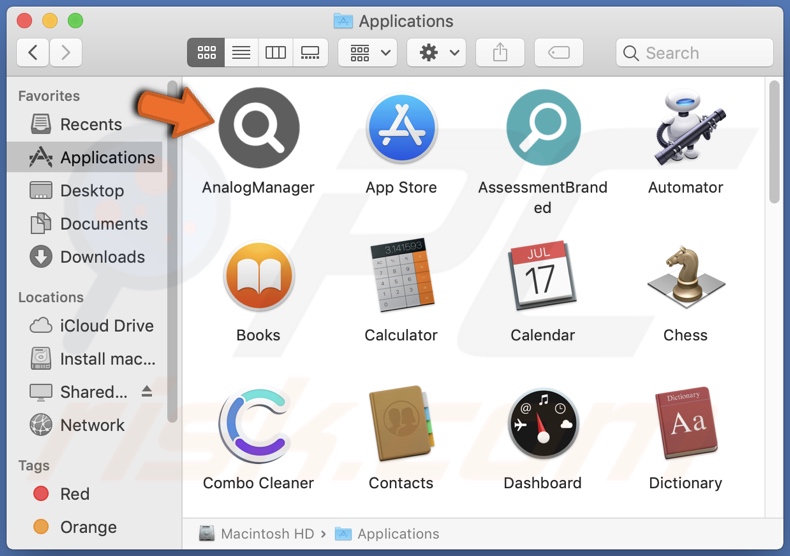Viewport: 790px width, 556px height.
Task: Switch to icon view
Action: pos(206,52)
